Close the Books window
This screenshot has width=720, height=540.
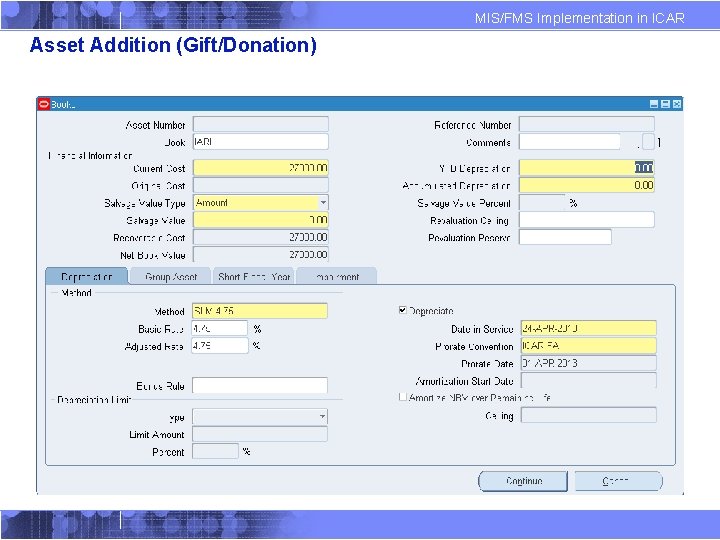click(677, 104)
